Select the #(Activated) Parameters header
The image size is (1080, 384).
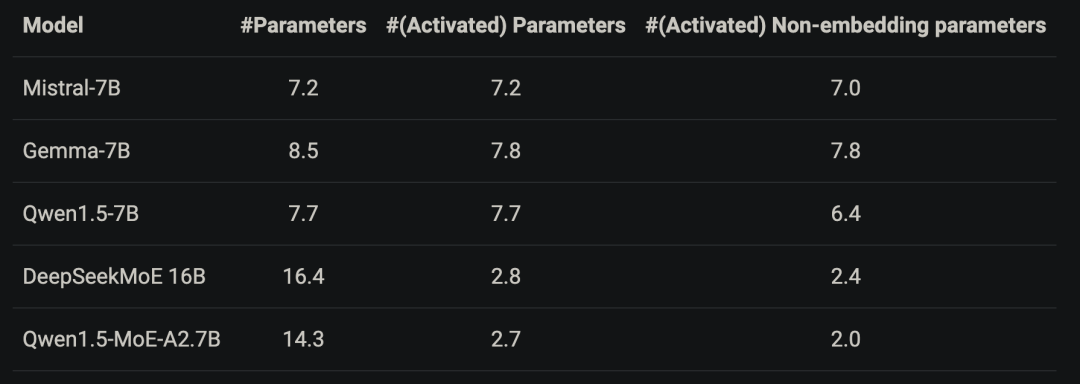[506, 25]
